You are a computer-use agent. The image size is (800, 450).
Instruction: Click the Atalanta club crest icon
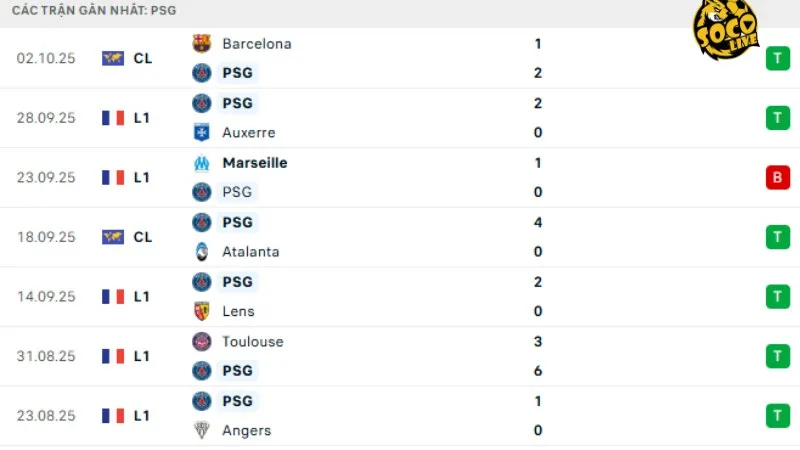202,252
